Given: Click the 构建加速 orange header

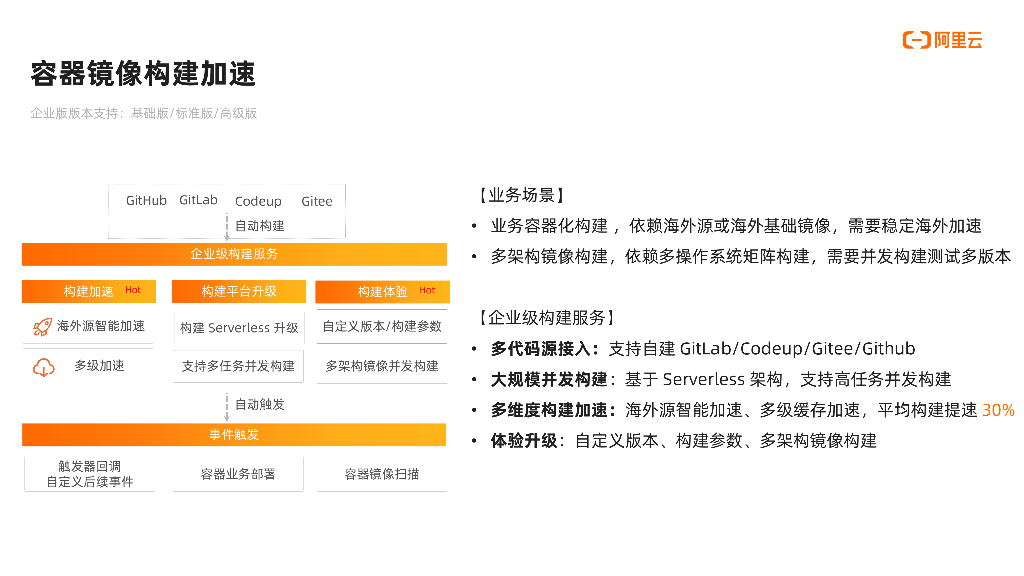Looking at the screenshot, I should [x=89, y=291].
